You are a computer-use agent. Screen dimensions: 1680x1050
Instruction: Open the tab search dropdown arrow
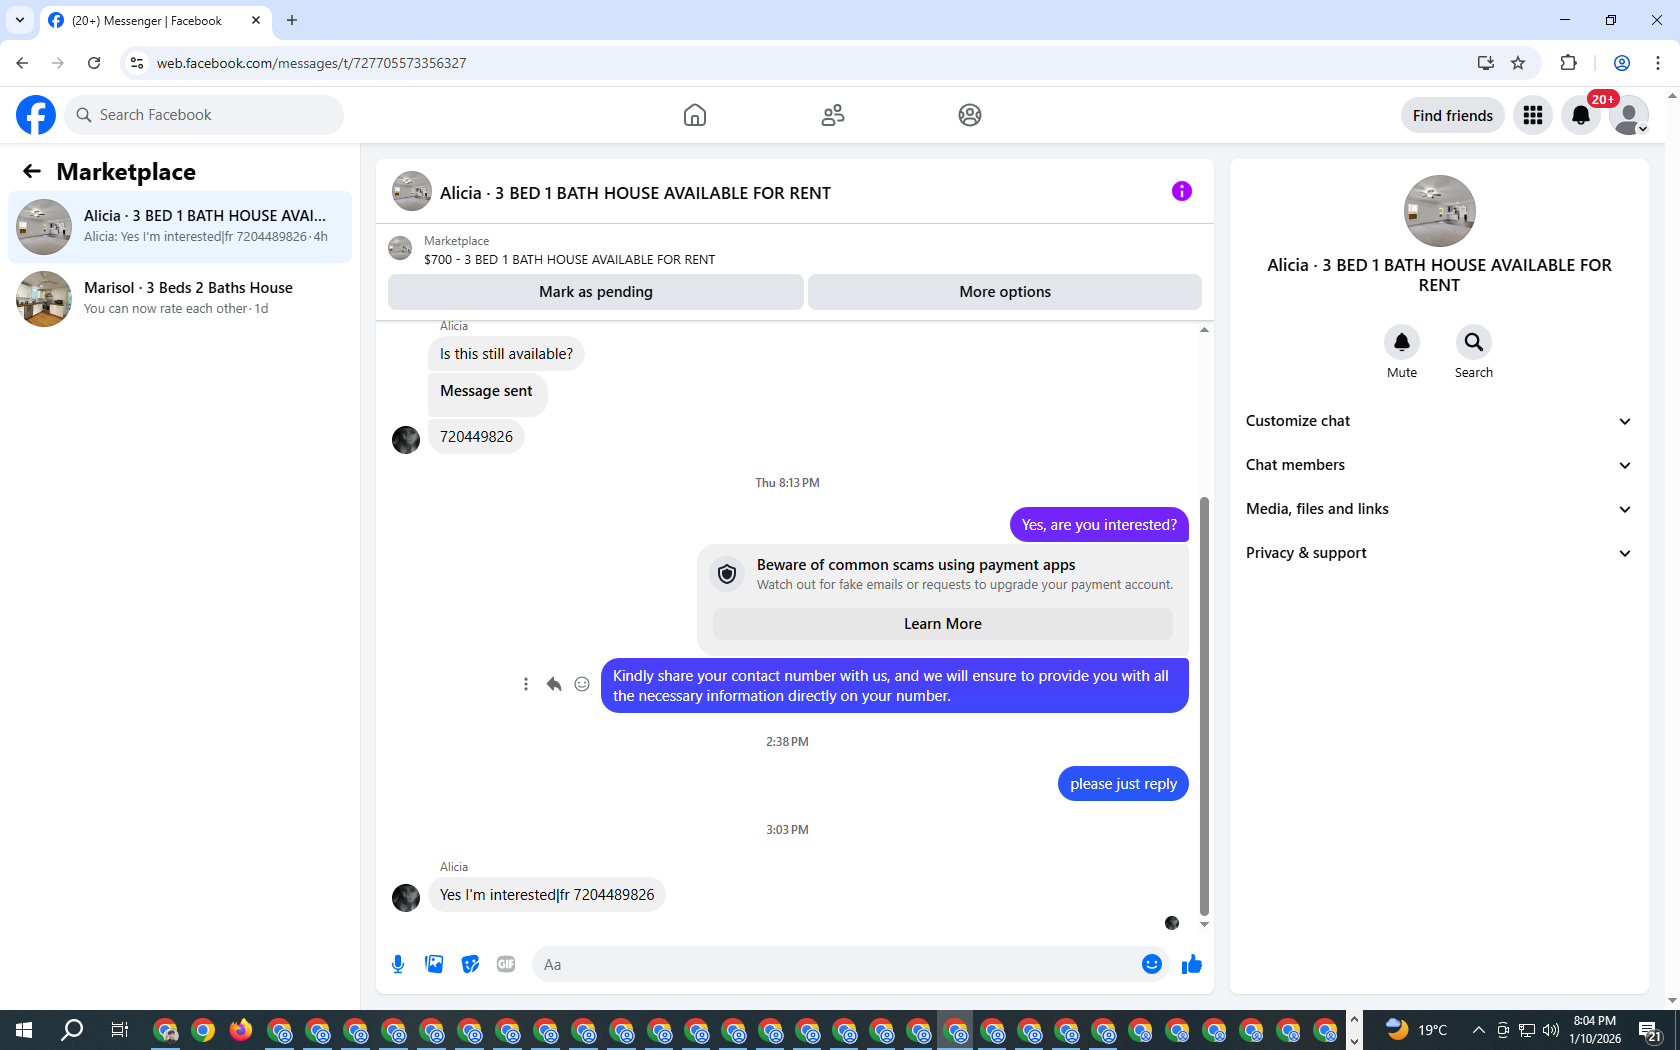coord(20,20)
